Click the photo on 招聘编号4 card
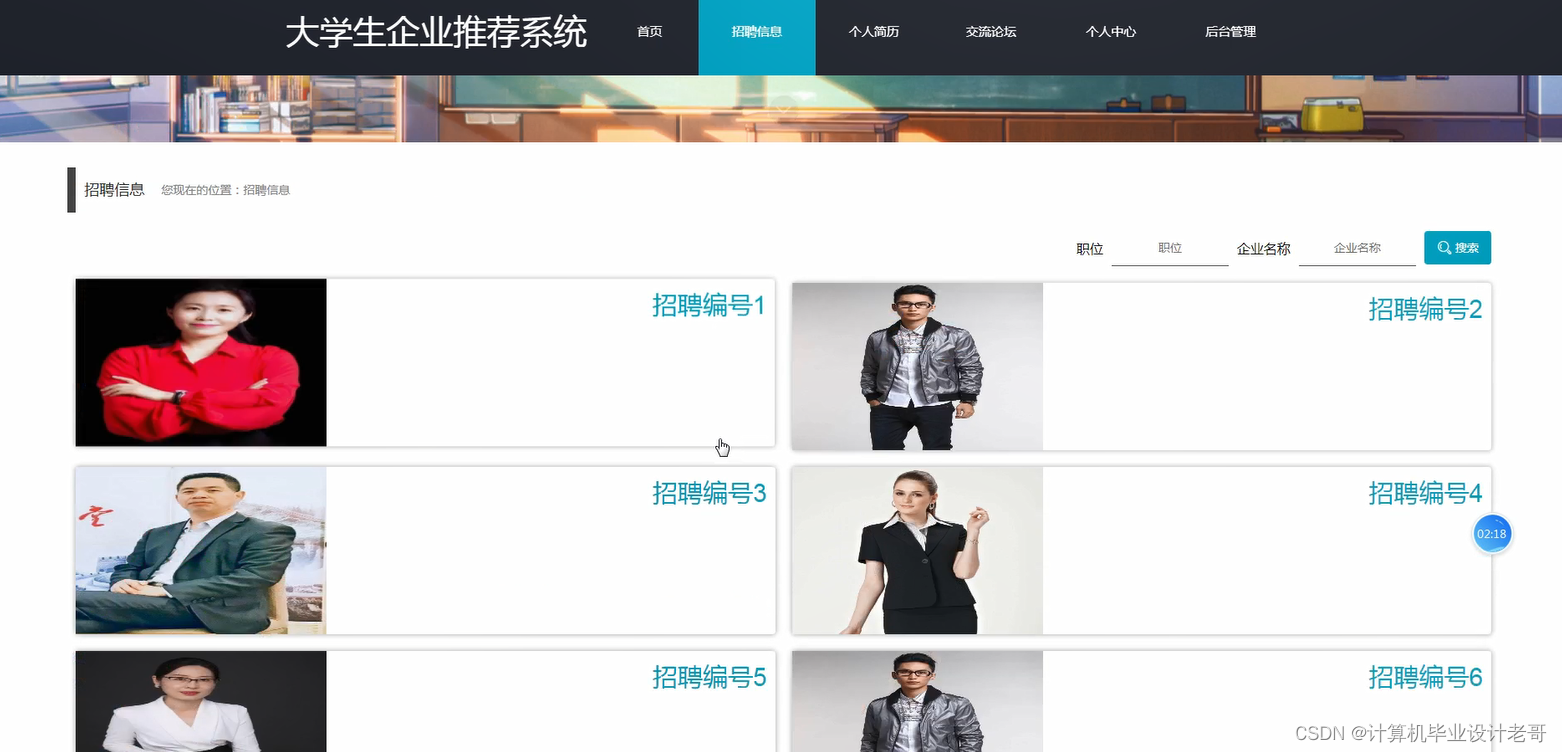Viewport: 1562px width, 752px height. [917, 551]
